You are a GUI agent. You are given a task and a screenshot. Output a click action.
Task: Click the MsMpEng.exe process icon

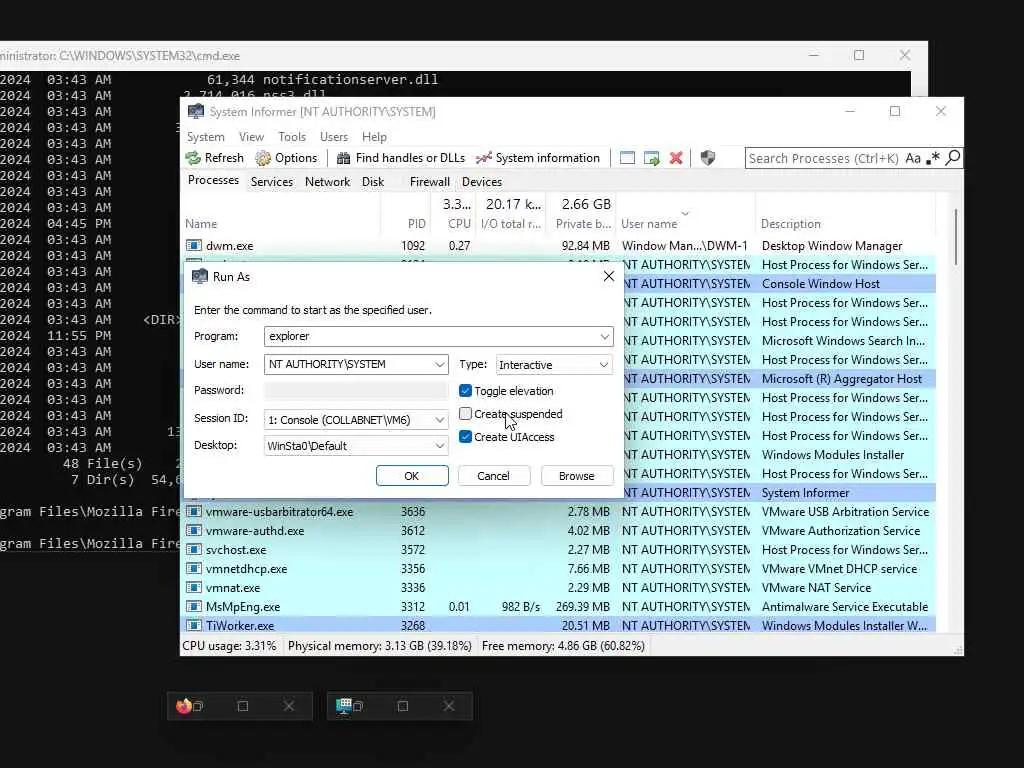[193, 606]
